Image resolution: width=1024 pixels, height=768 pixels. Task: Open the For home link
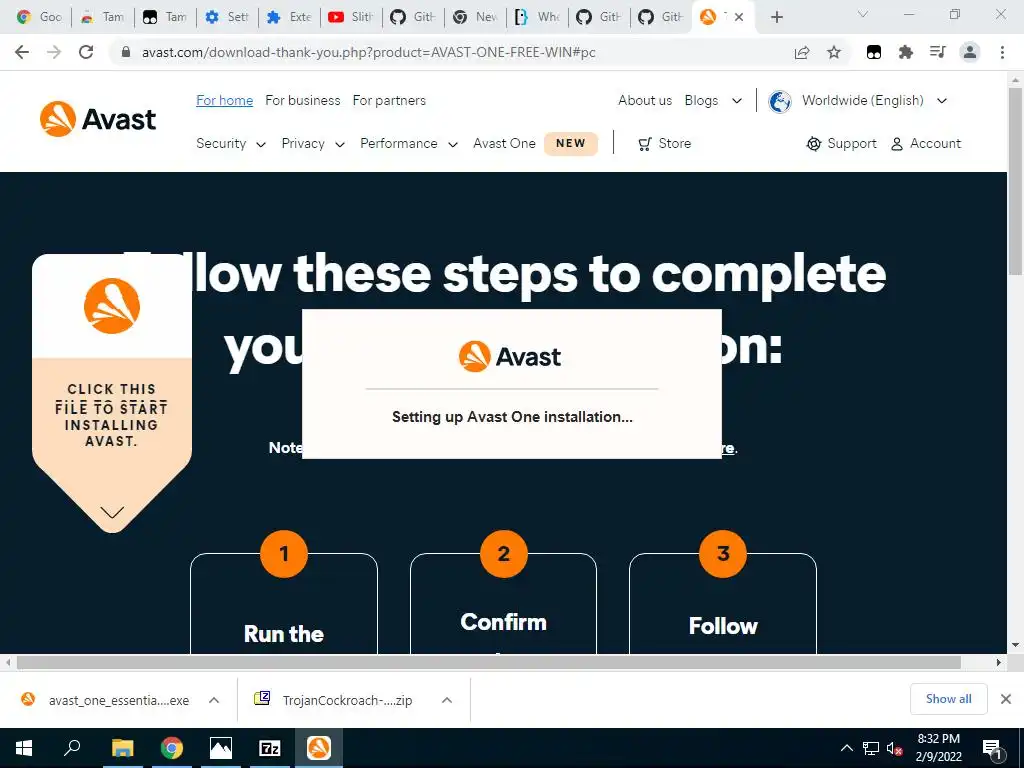click(225, 101)
